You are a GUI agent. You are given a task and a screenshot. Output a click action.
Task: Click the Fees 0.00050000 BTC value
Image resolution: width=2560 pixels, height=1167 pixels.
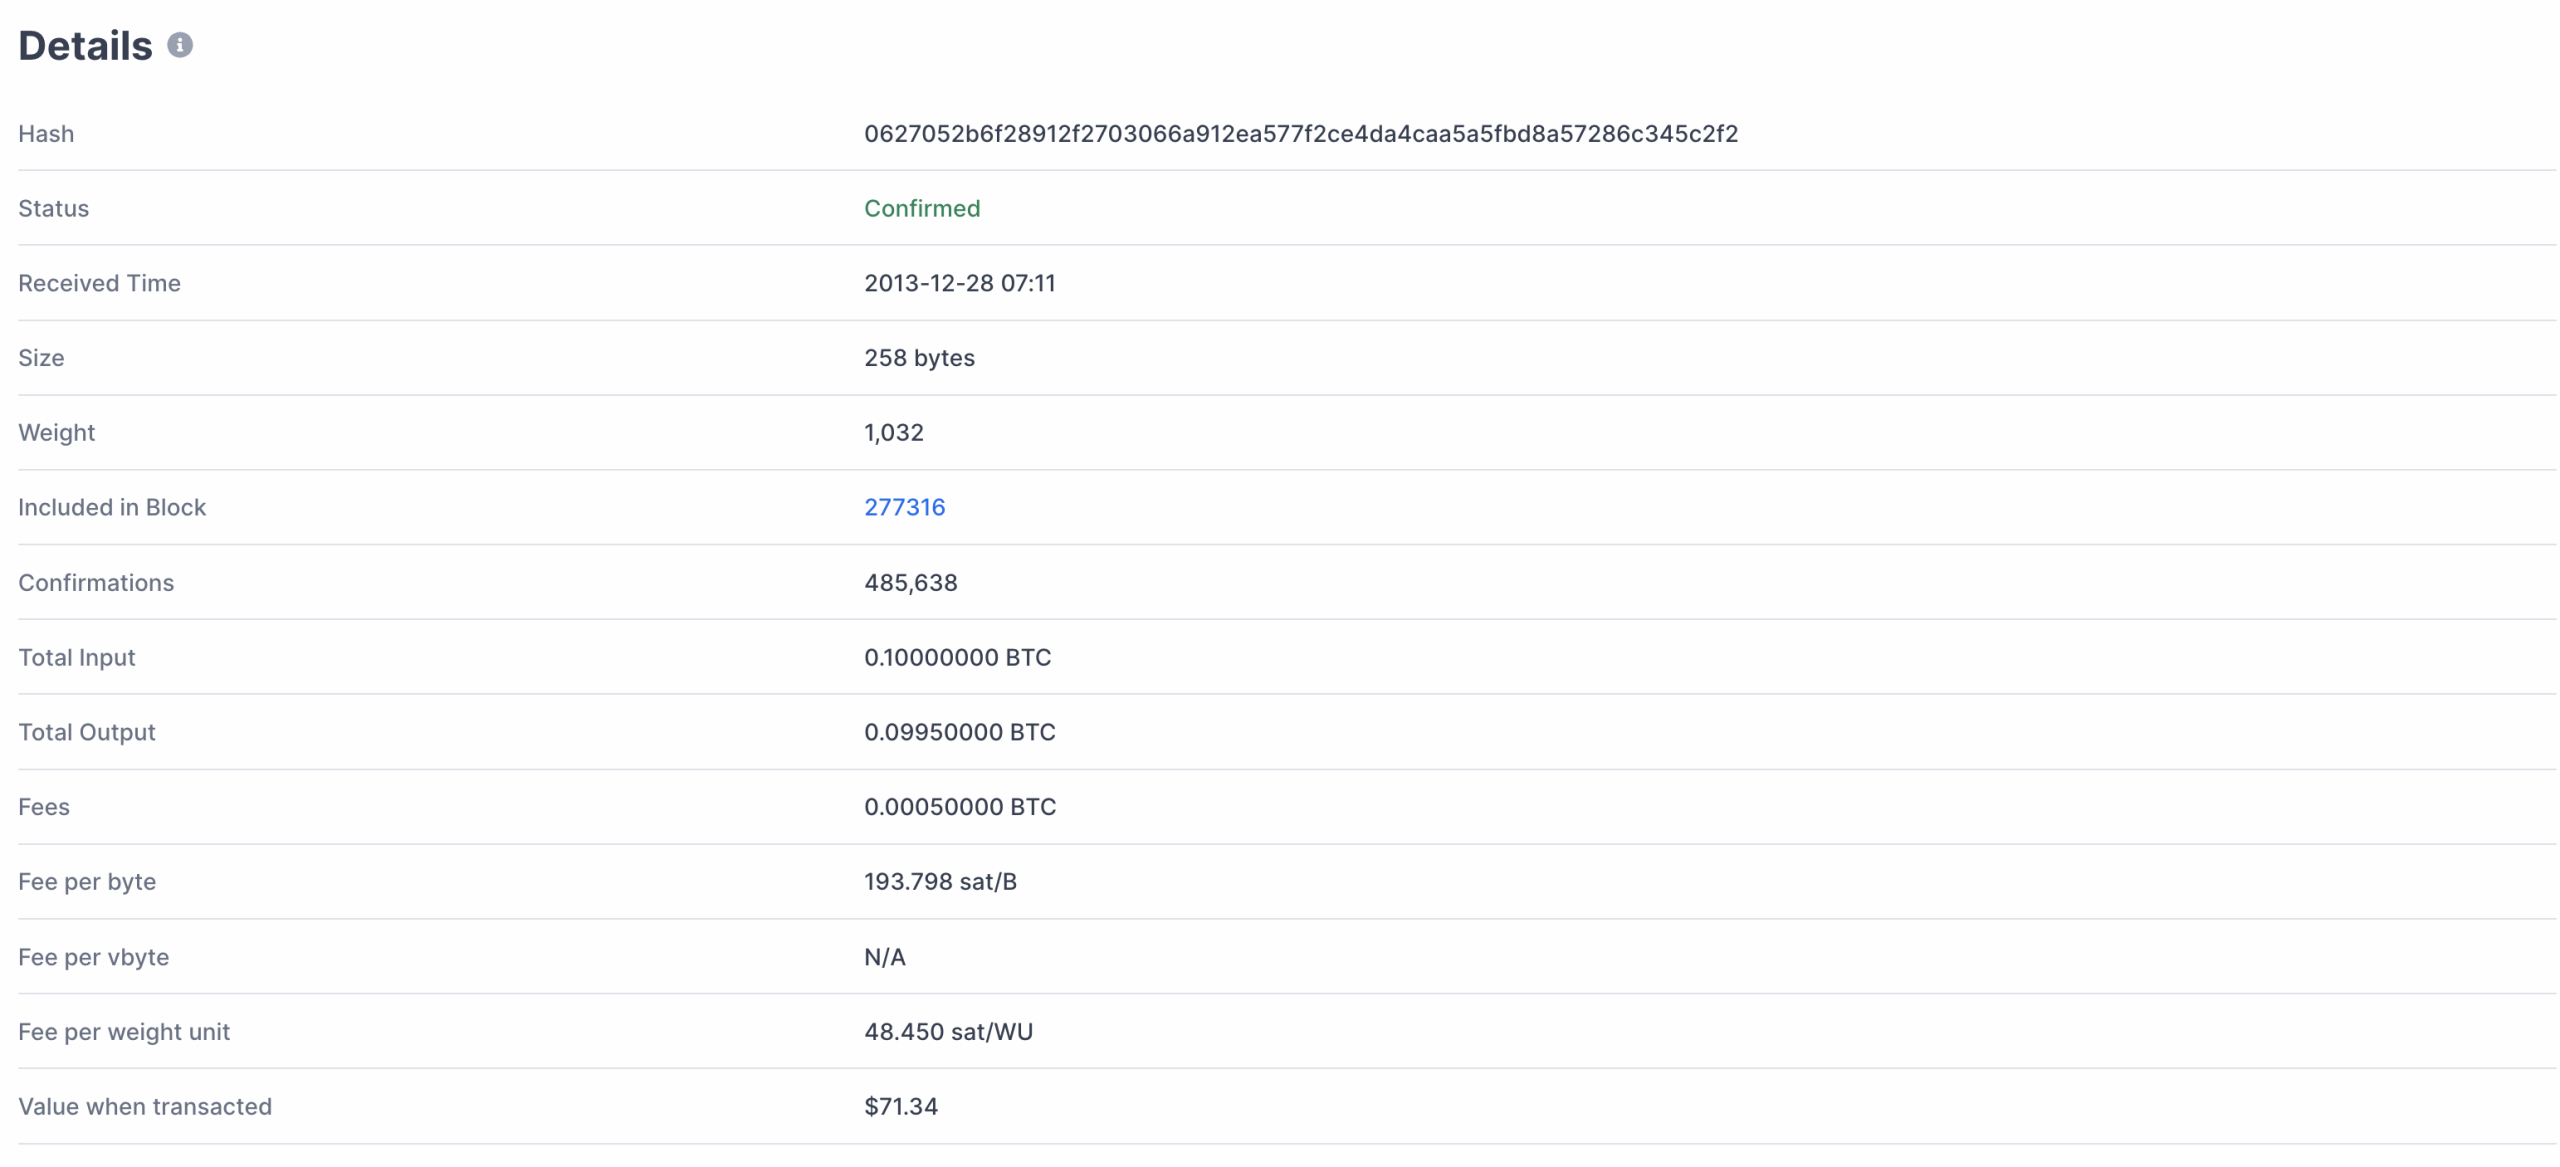[960, 807]
